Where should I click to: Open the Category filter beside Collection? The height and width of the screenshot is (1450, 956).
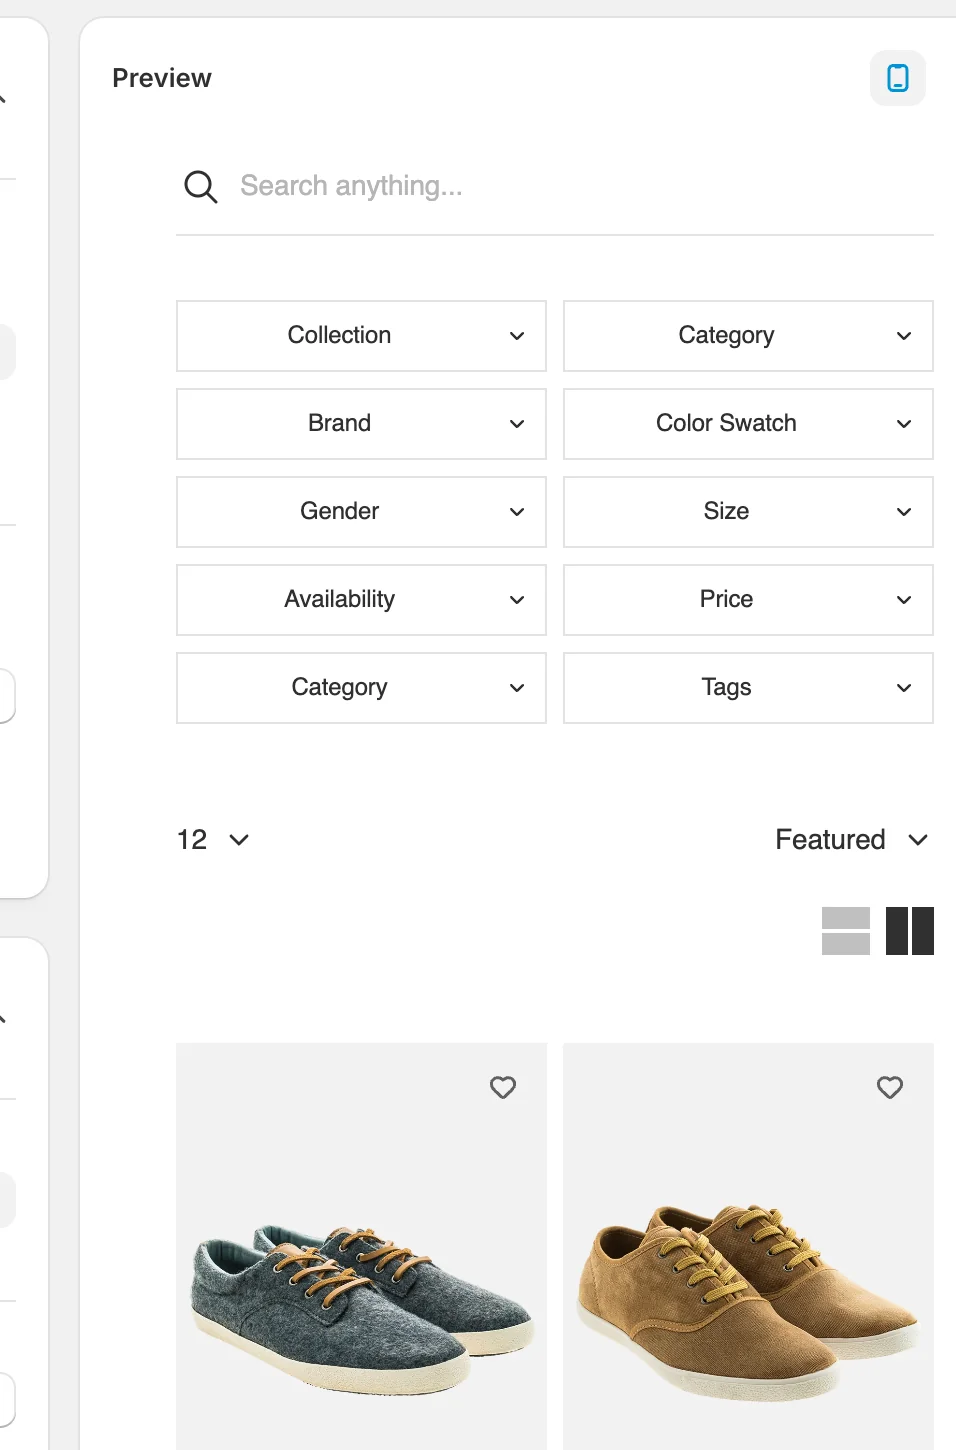coord(748,336)
